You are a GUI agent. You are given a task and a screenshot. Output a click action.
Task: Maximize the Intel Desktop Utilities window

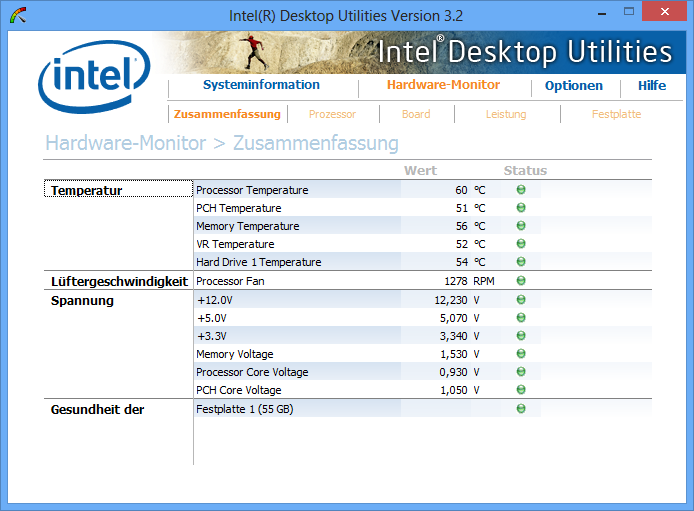[x=628, y=12]
